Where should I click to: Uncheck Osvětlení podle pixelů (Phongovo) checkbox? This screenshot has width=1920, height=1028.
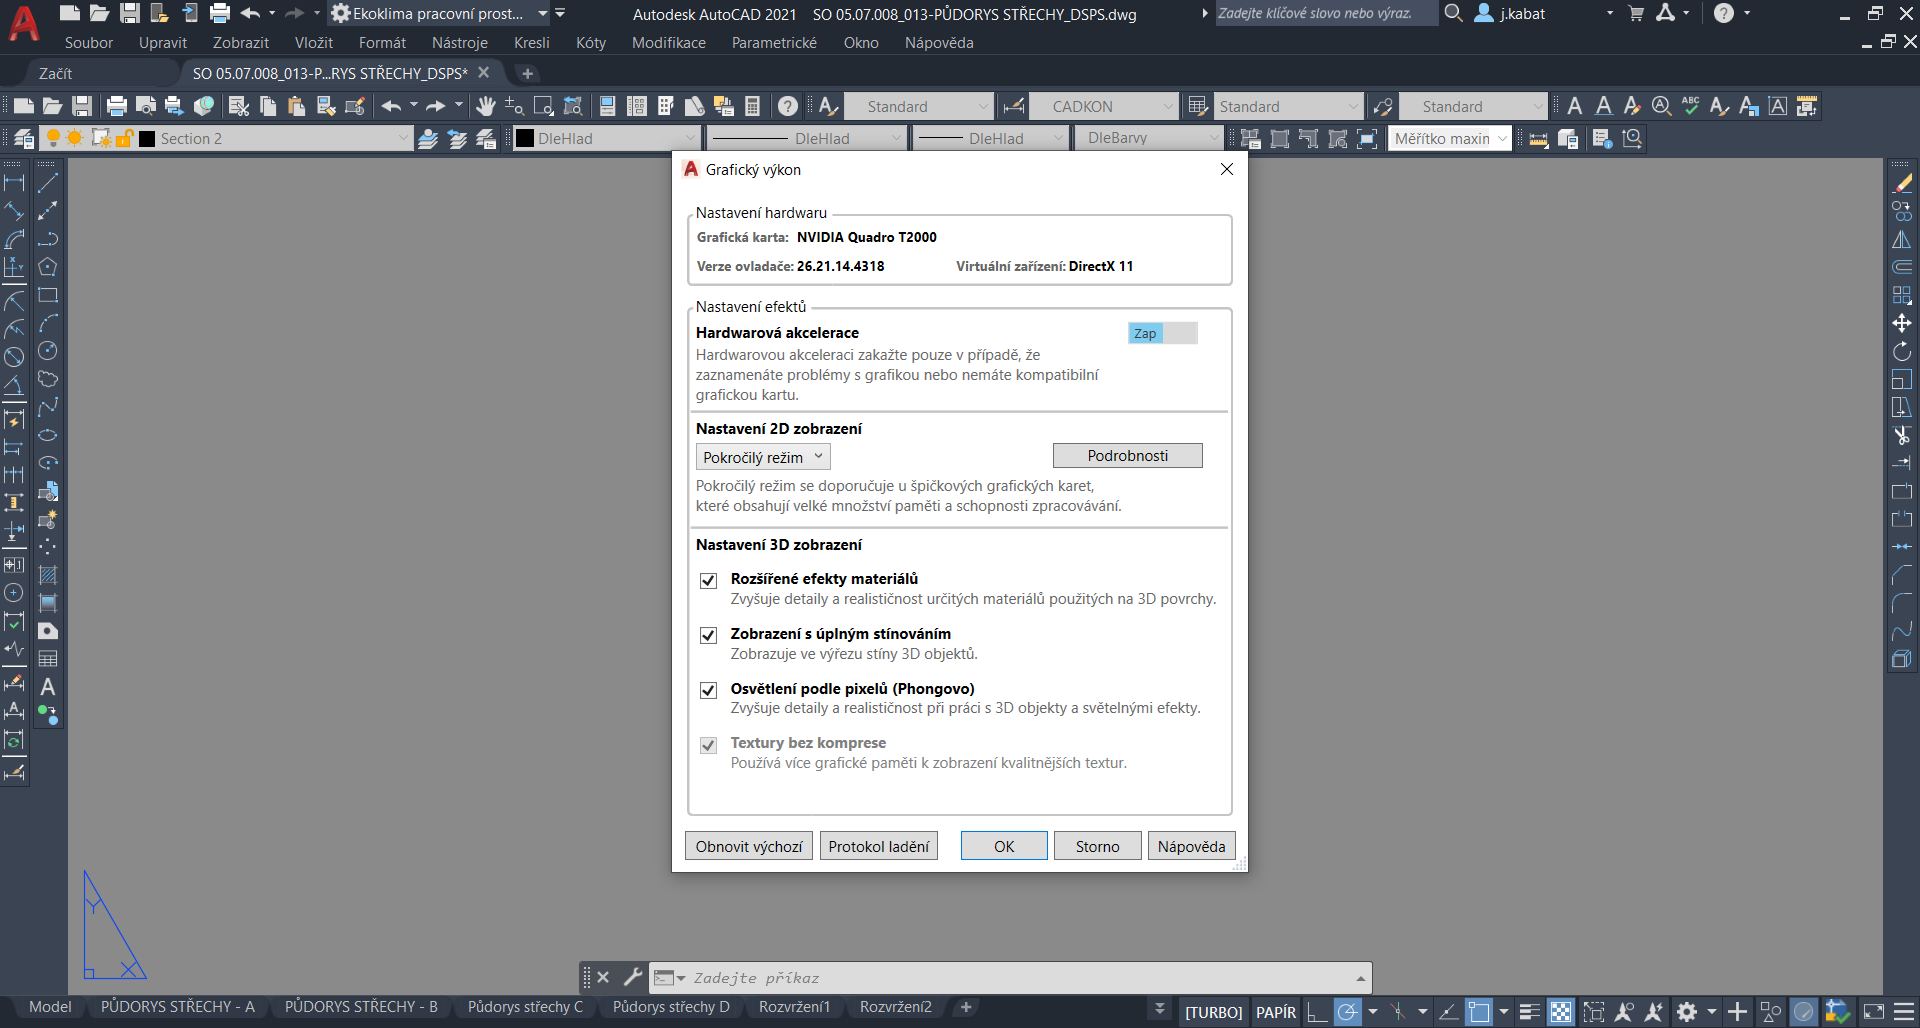(708, 690)
